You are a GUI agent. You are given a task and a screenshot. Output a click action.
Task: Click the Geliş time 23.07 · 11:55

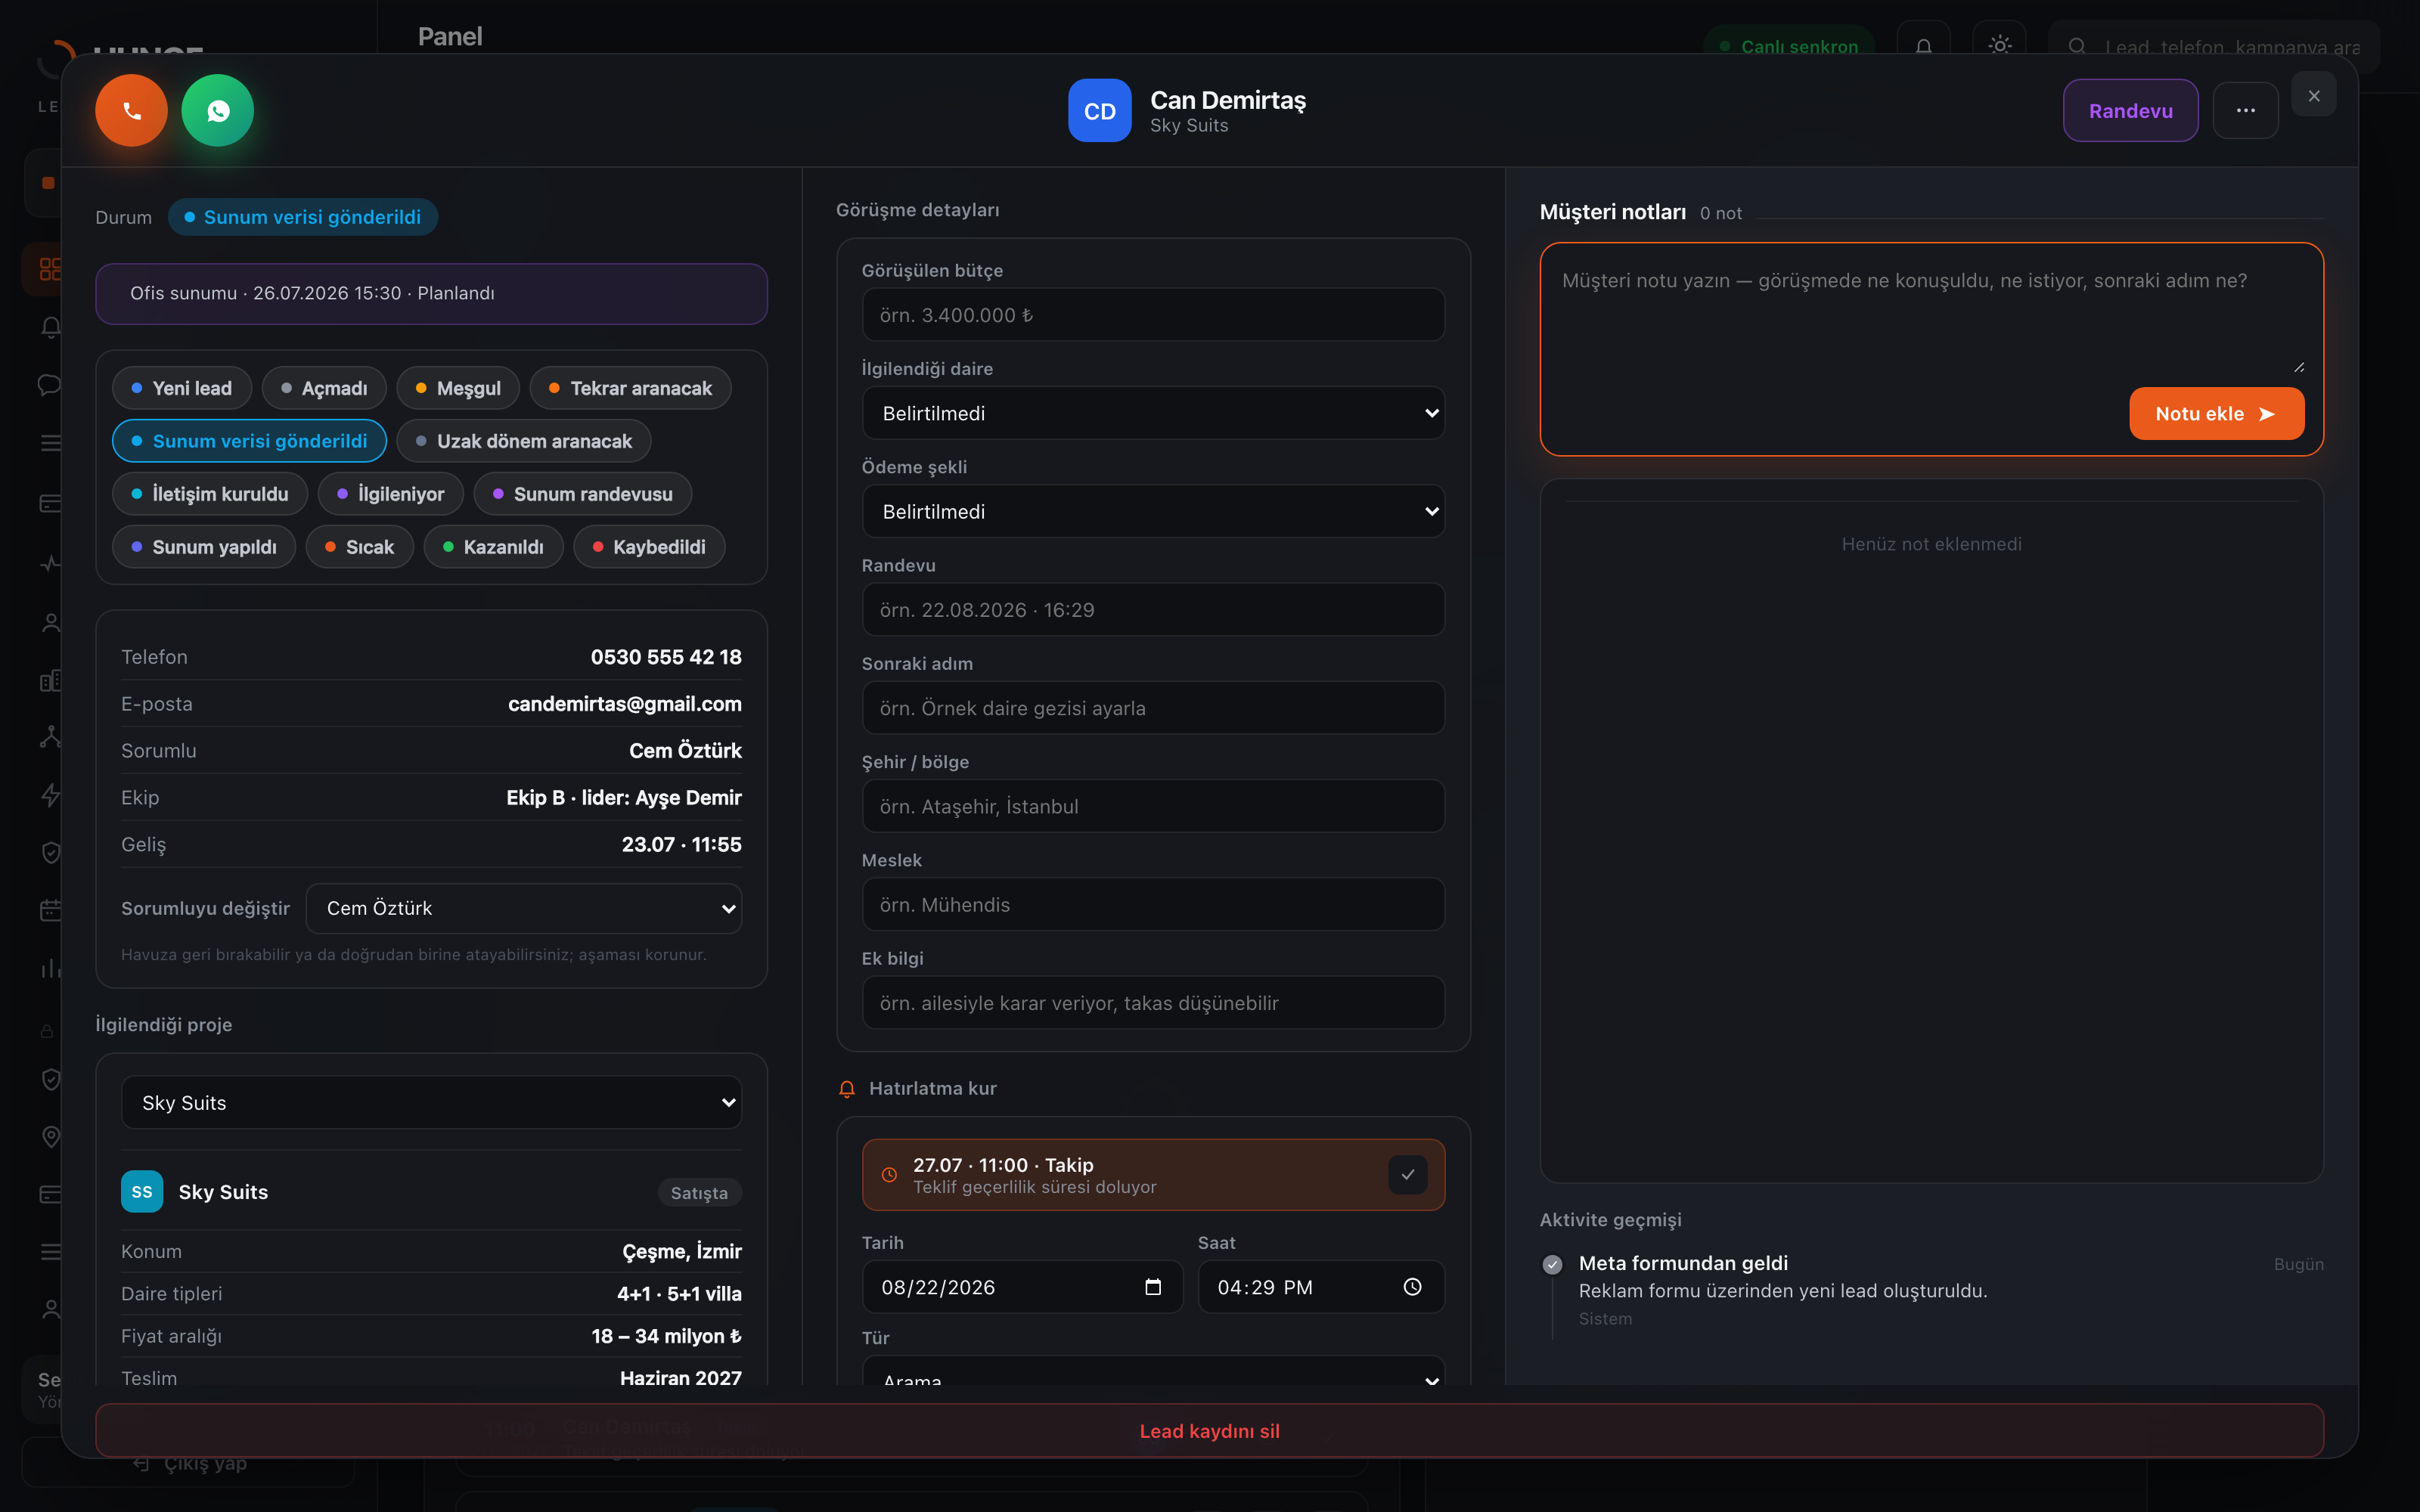682,845
